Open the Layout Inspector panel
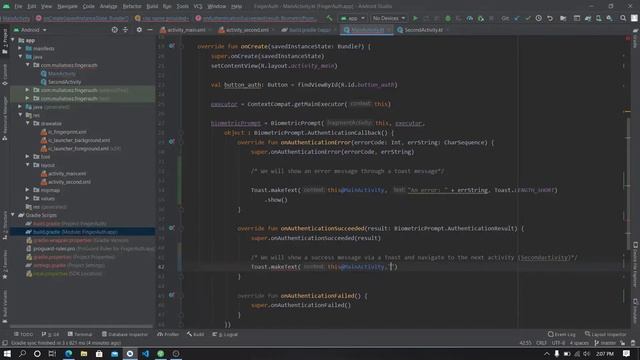The width and height of the screenshot is (640, 360). coord(605,334)
